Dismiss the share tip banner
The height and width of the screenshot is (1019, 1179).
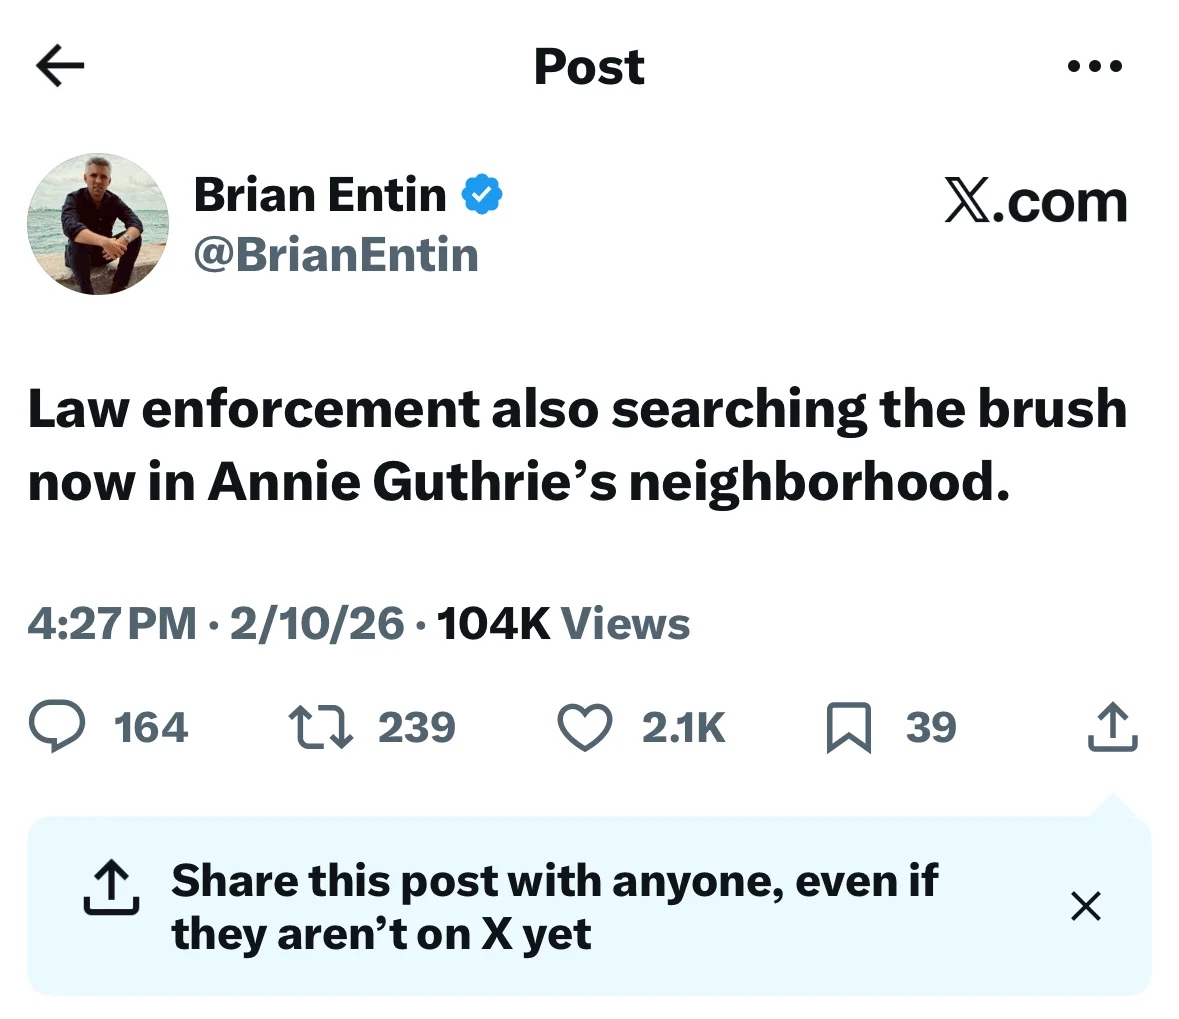1085,906
